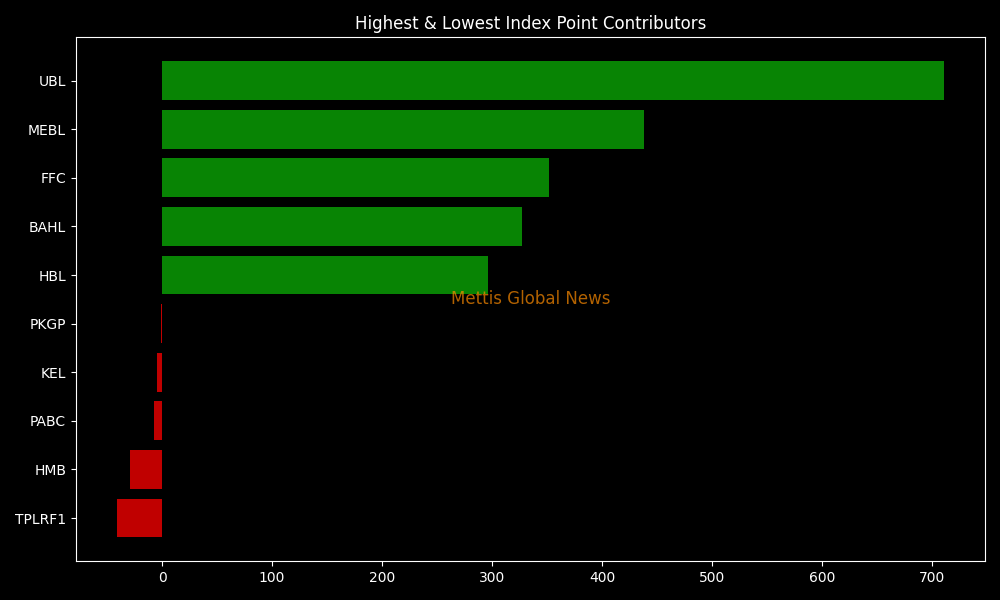Click the green BAHL bar
The height and width of the screenshot is (600, 1000).
(341, 227)
